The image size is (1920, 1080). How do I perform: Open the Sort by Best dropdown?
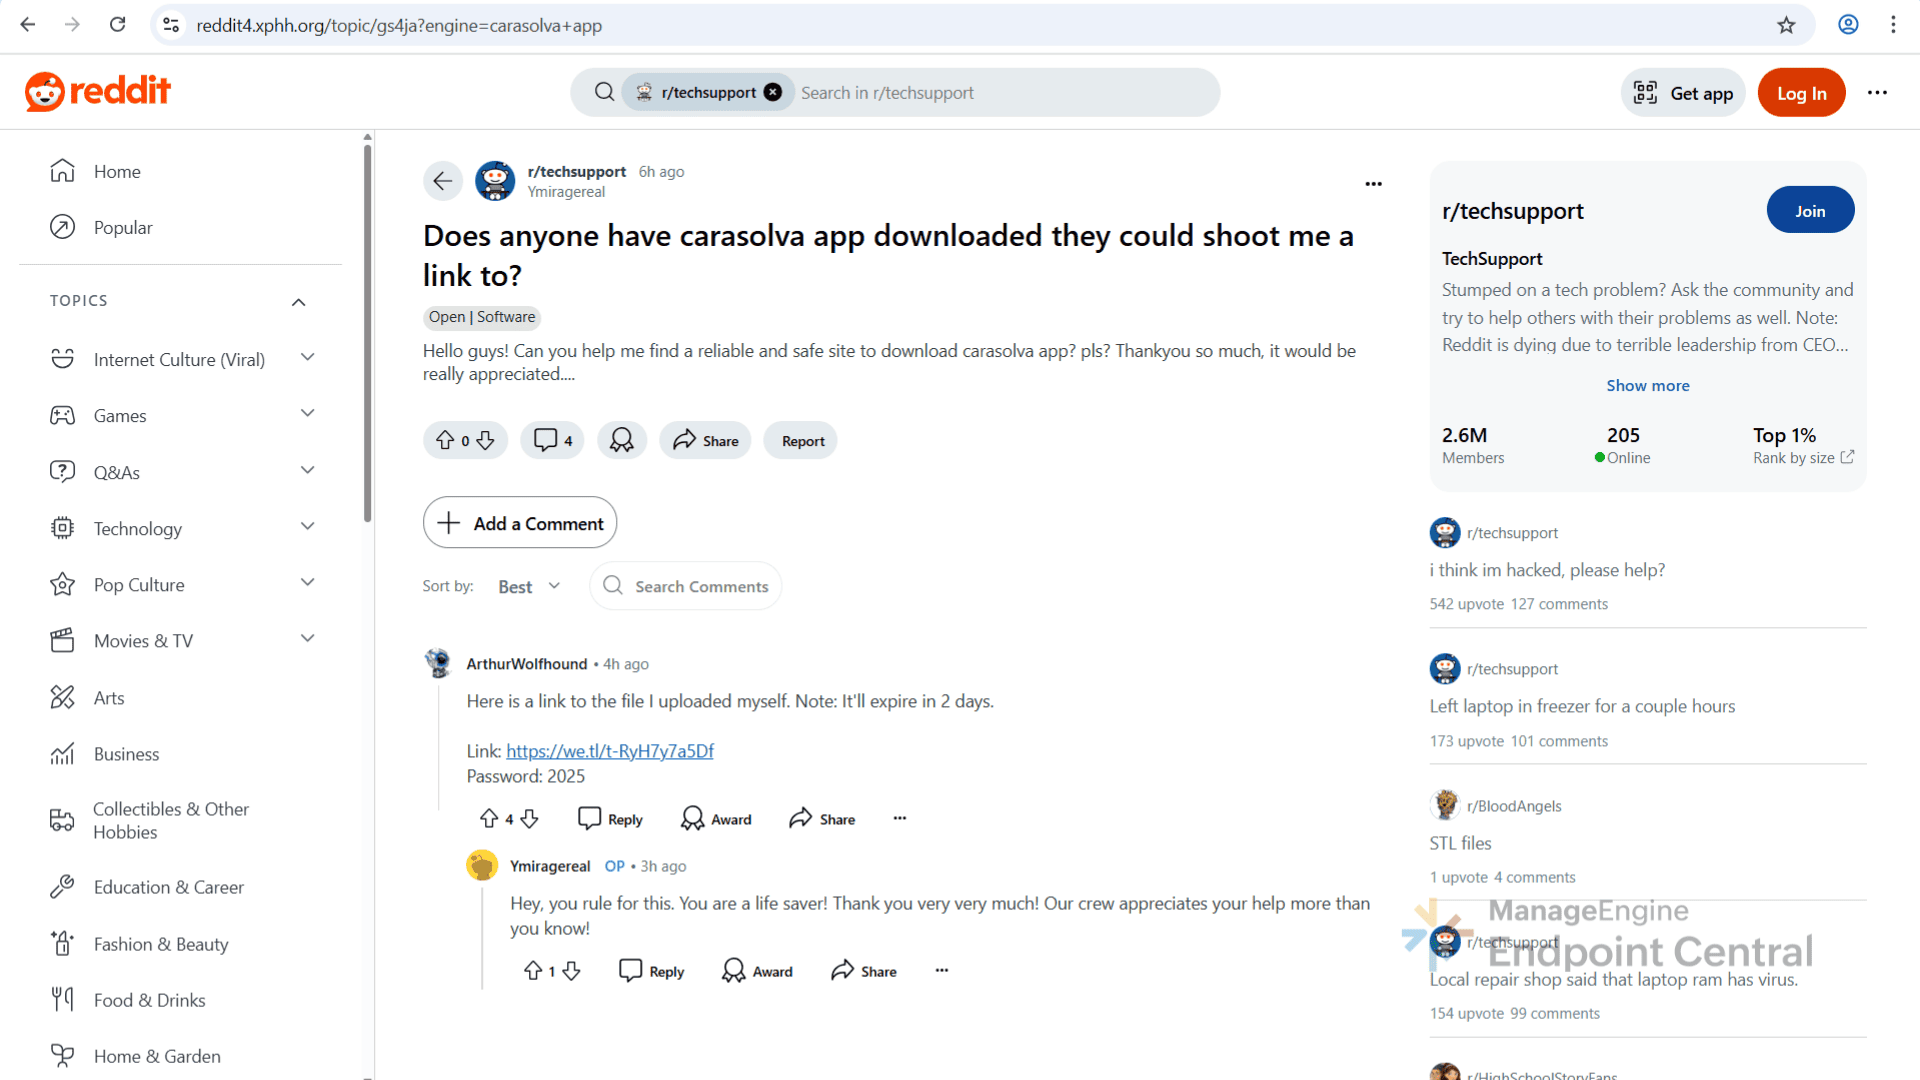click(529, 586)
